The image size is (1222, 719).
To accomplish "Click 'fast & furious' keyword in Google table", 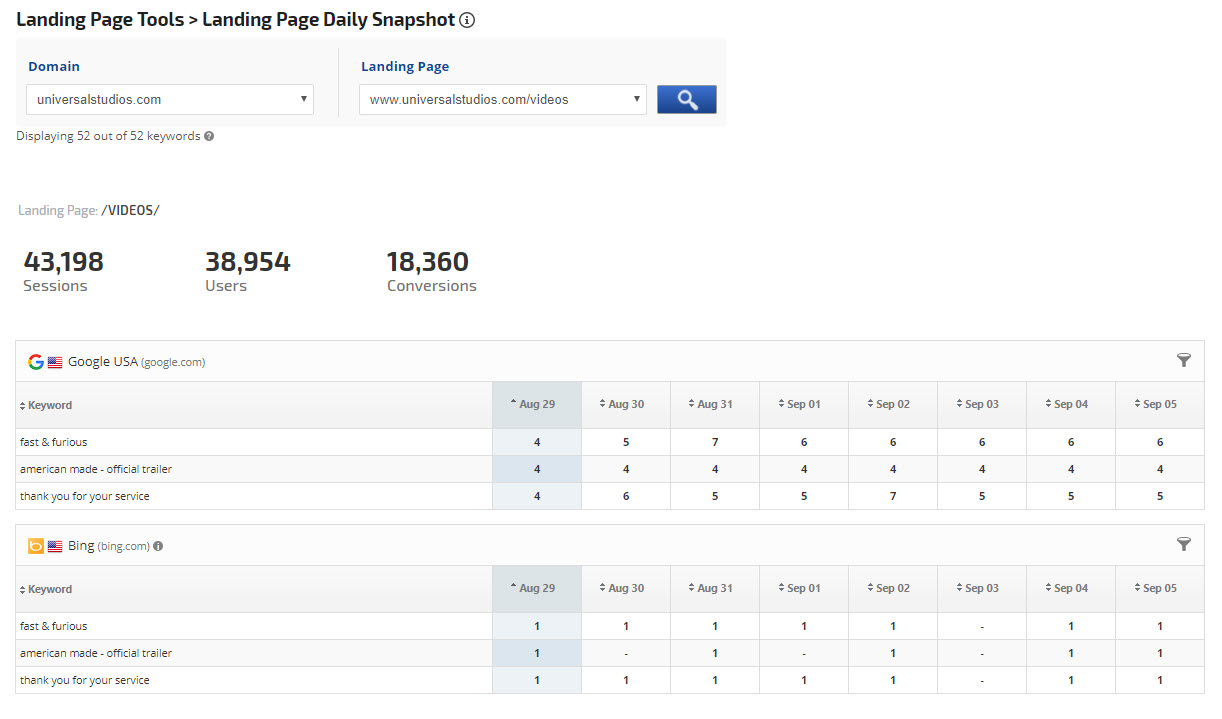I will [54, 442].
